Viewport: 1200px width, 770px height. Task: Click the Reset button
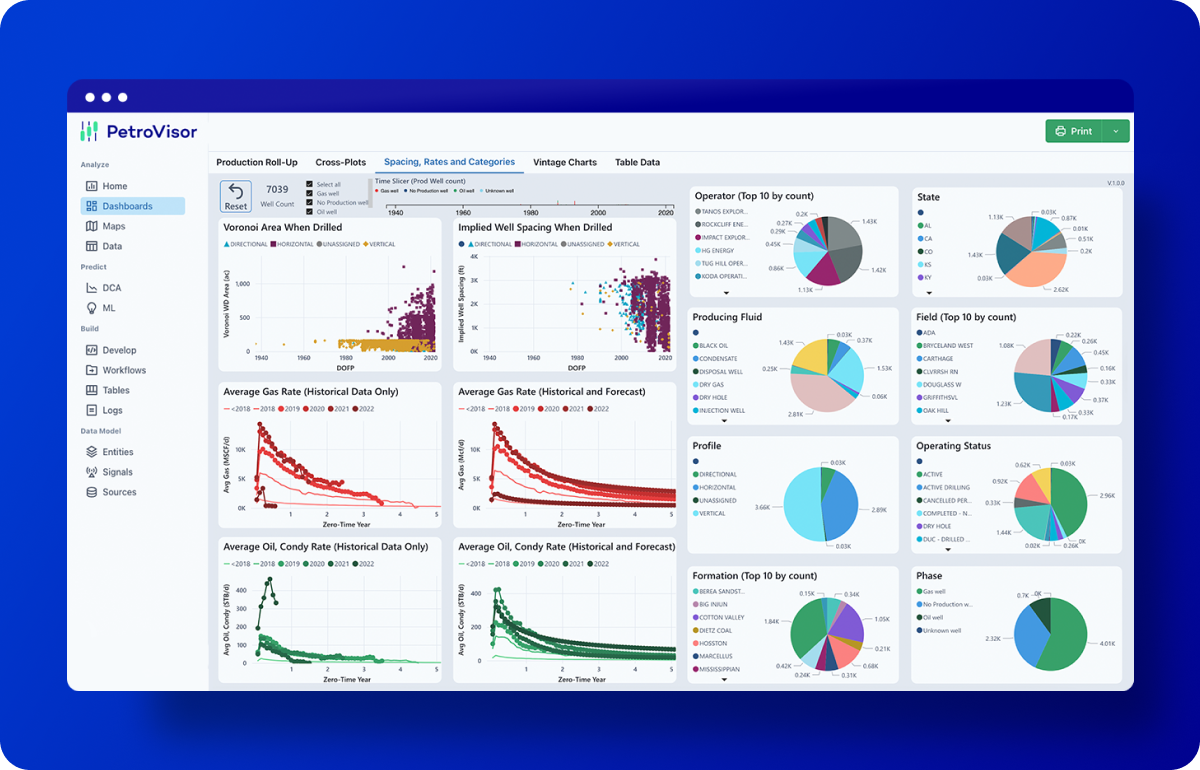pos(236,196)
